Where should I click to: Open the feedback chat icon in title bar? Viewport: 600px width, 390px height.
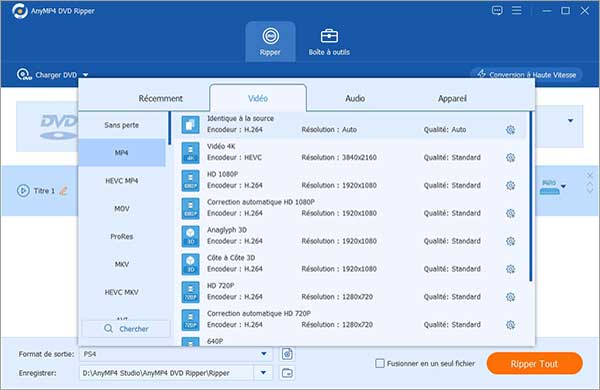(497, 11)
